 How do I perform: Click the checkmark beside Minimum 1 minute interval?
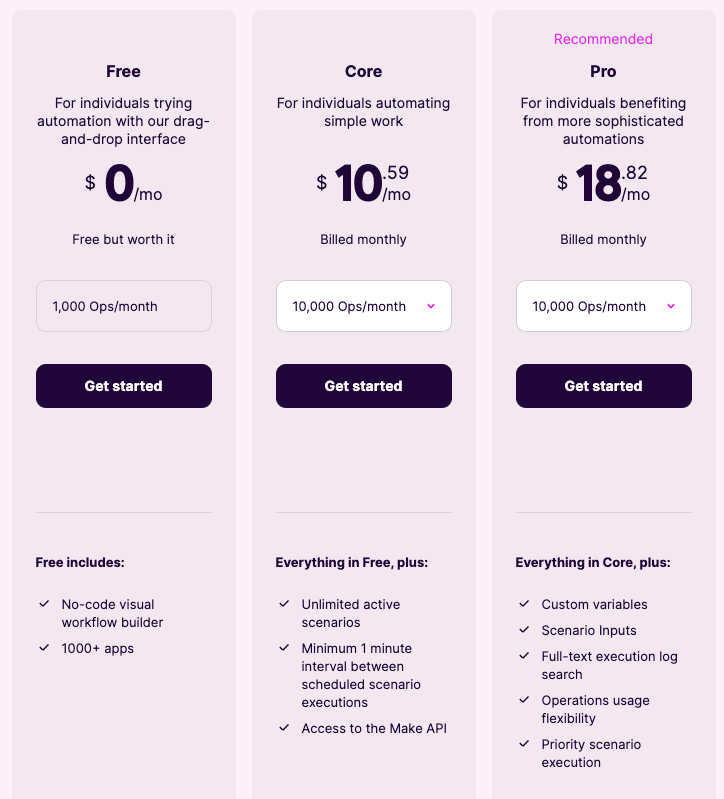click(x=284, y=648)
